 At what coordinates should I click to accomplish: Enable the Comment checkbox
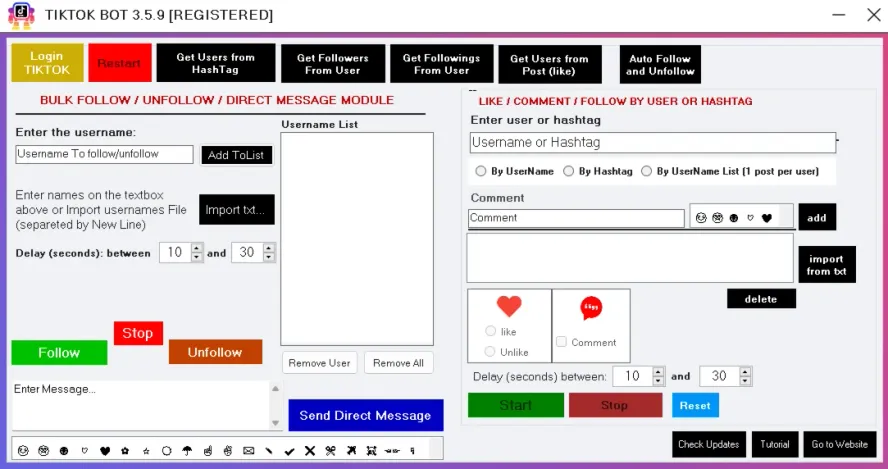pyautogui.click(x=561, y=342)
